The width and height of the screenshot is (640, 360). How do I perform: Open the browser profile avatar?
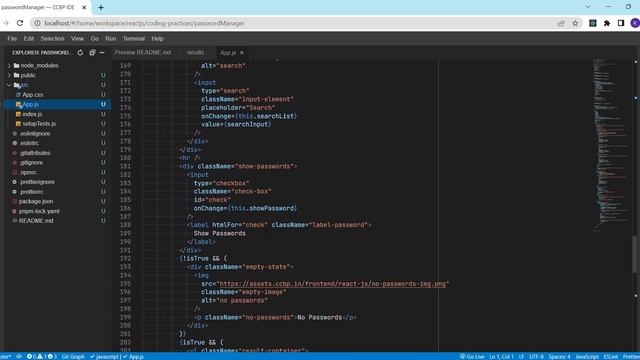[x=635, y=23]
